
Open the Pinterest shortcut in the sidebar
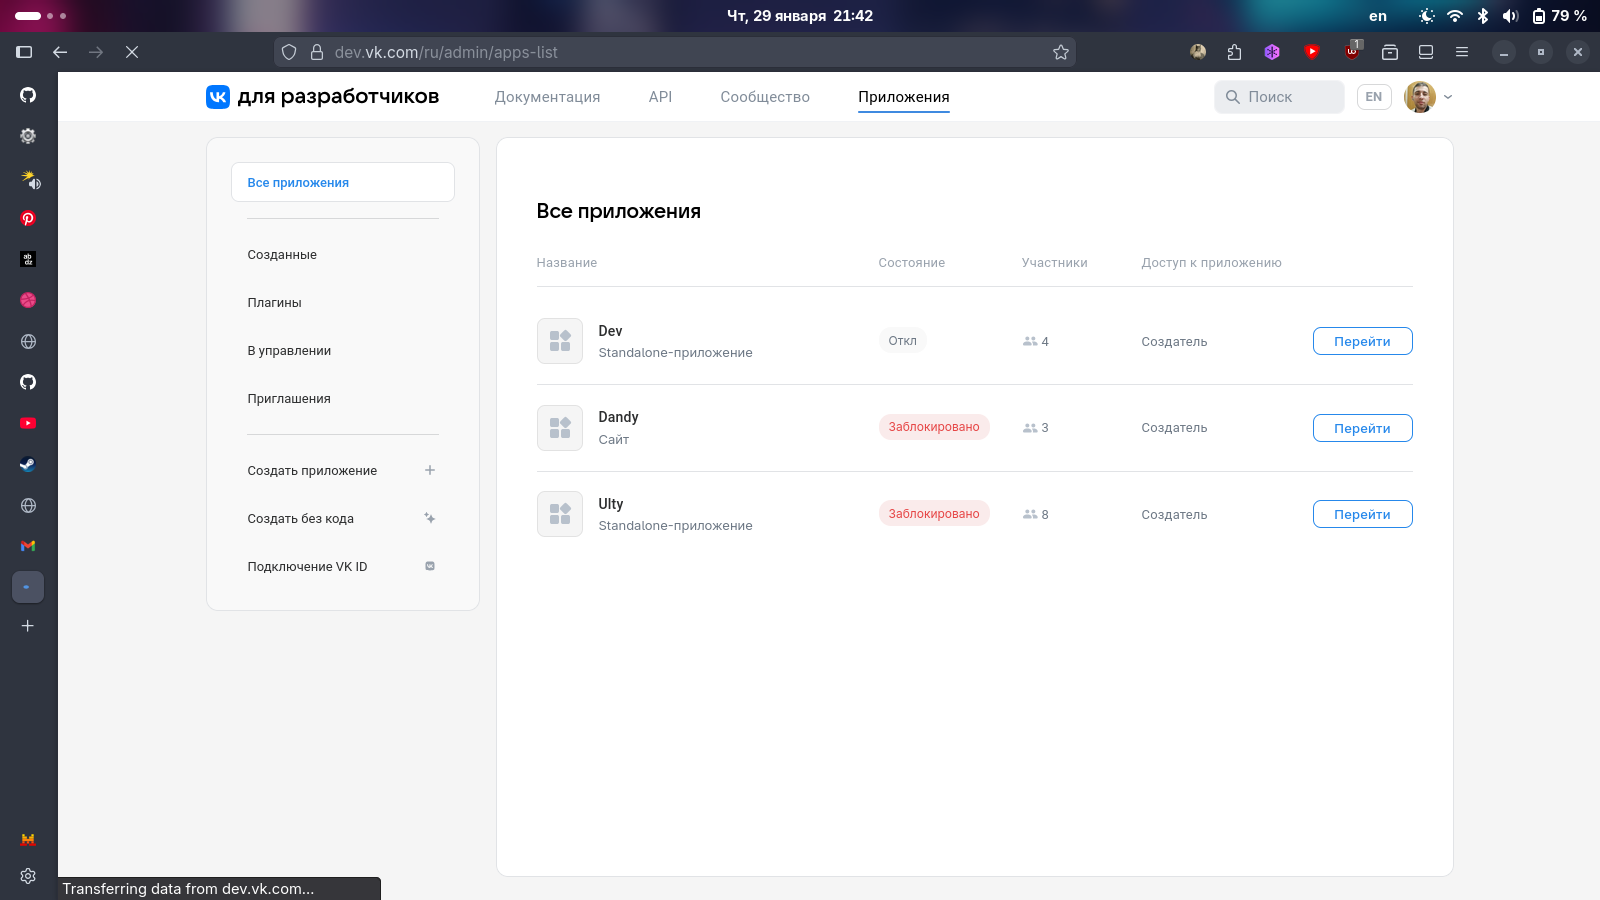(28, 218)
